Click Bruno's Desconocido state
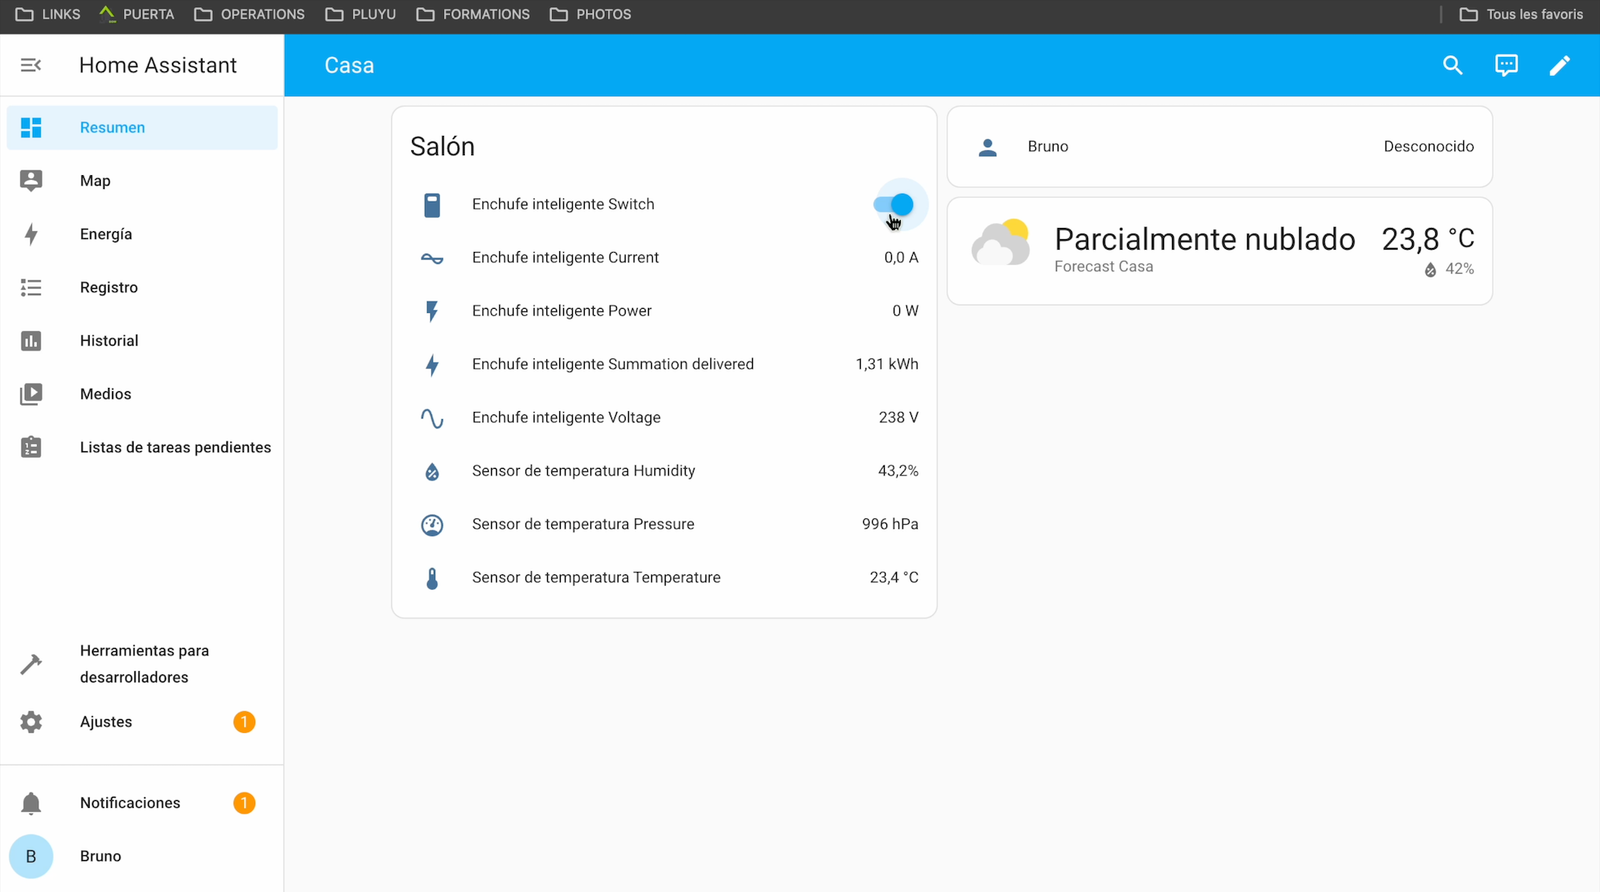The width and height of the screenshot is (1600, 892). [x=1428, y=147]
